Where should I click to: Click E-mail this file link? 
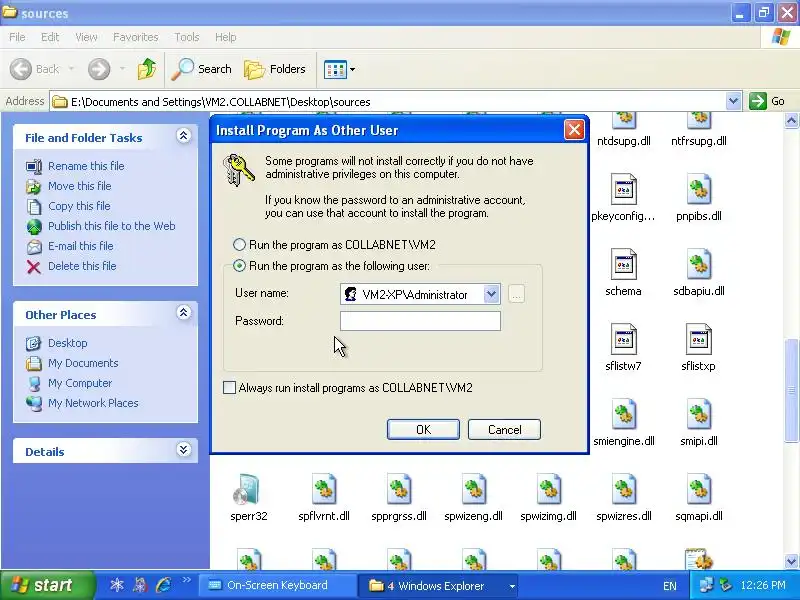[x=81, y=246]
